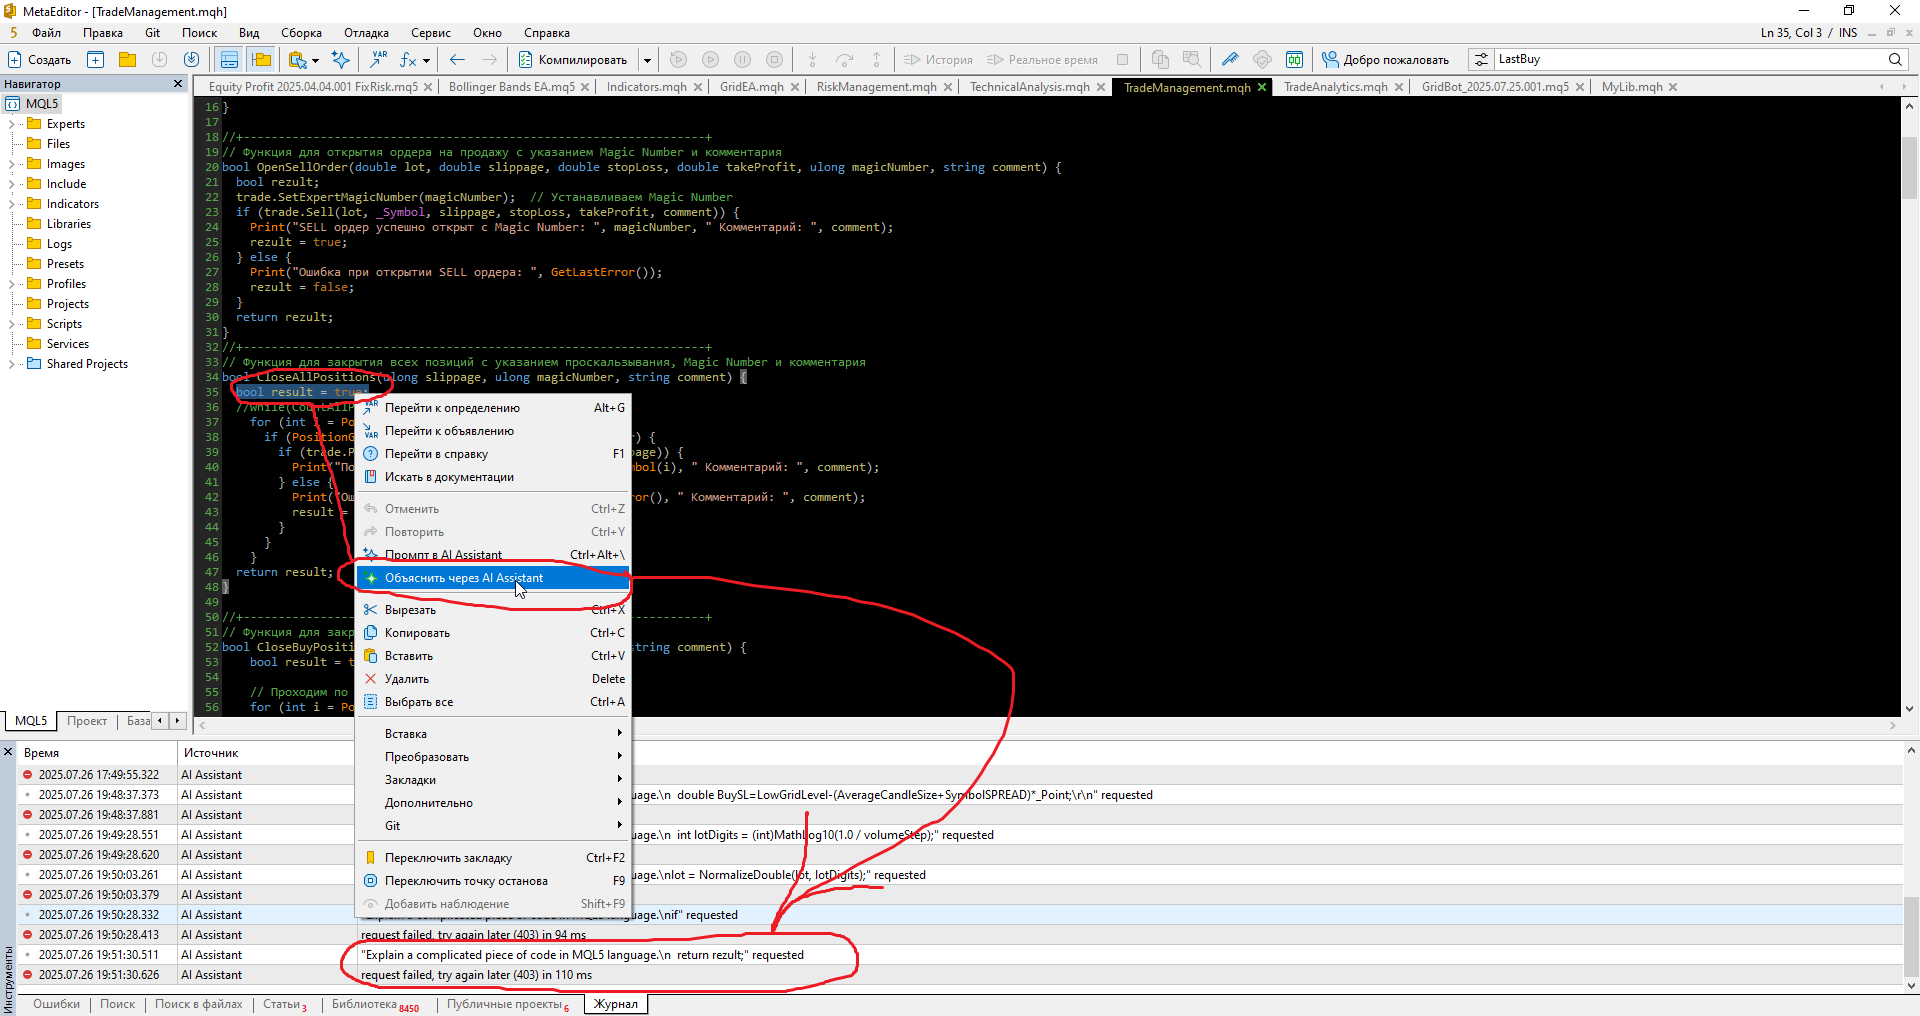Toggle the Navigator panel toolbar button
This screenshot has width=1920, height=1016.
tap(229, 60)
